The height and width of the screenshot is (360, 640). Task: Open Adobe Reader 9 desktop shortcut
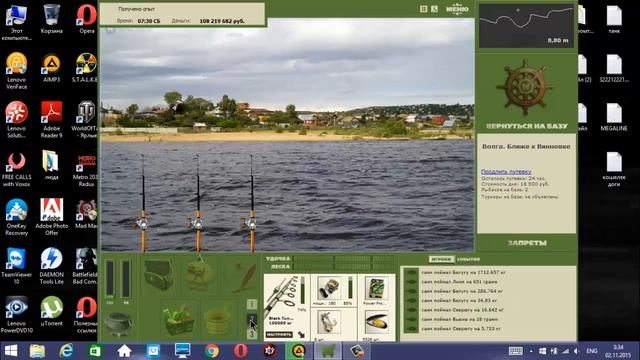click(x=51, y=120)
